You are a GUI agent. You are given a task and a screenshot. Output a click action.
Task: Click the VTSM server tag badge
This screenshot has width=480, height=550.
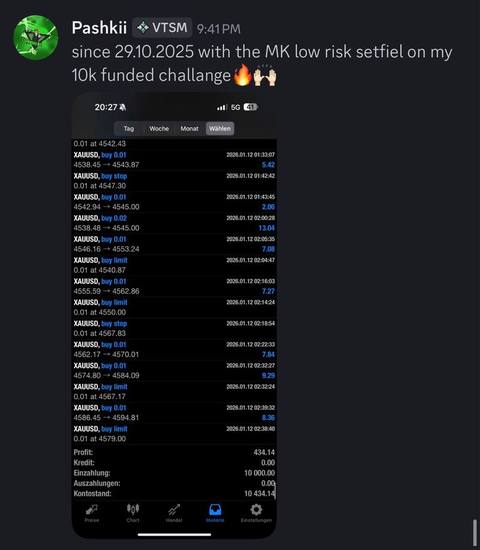(x=162, y=27)
